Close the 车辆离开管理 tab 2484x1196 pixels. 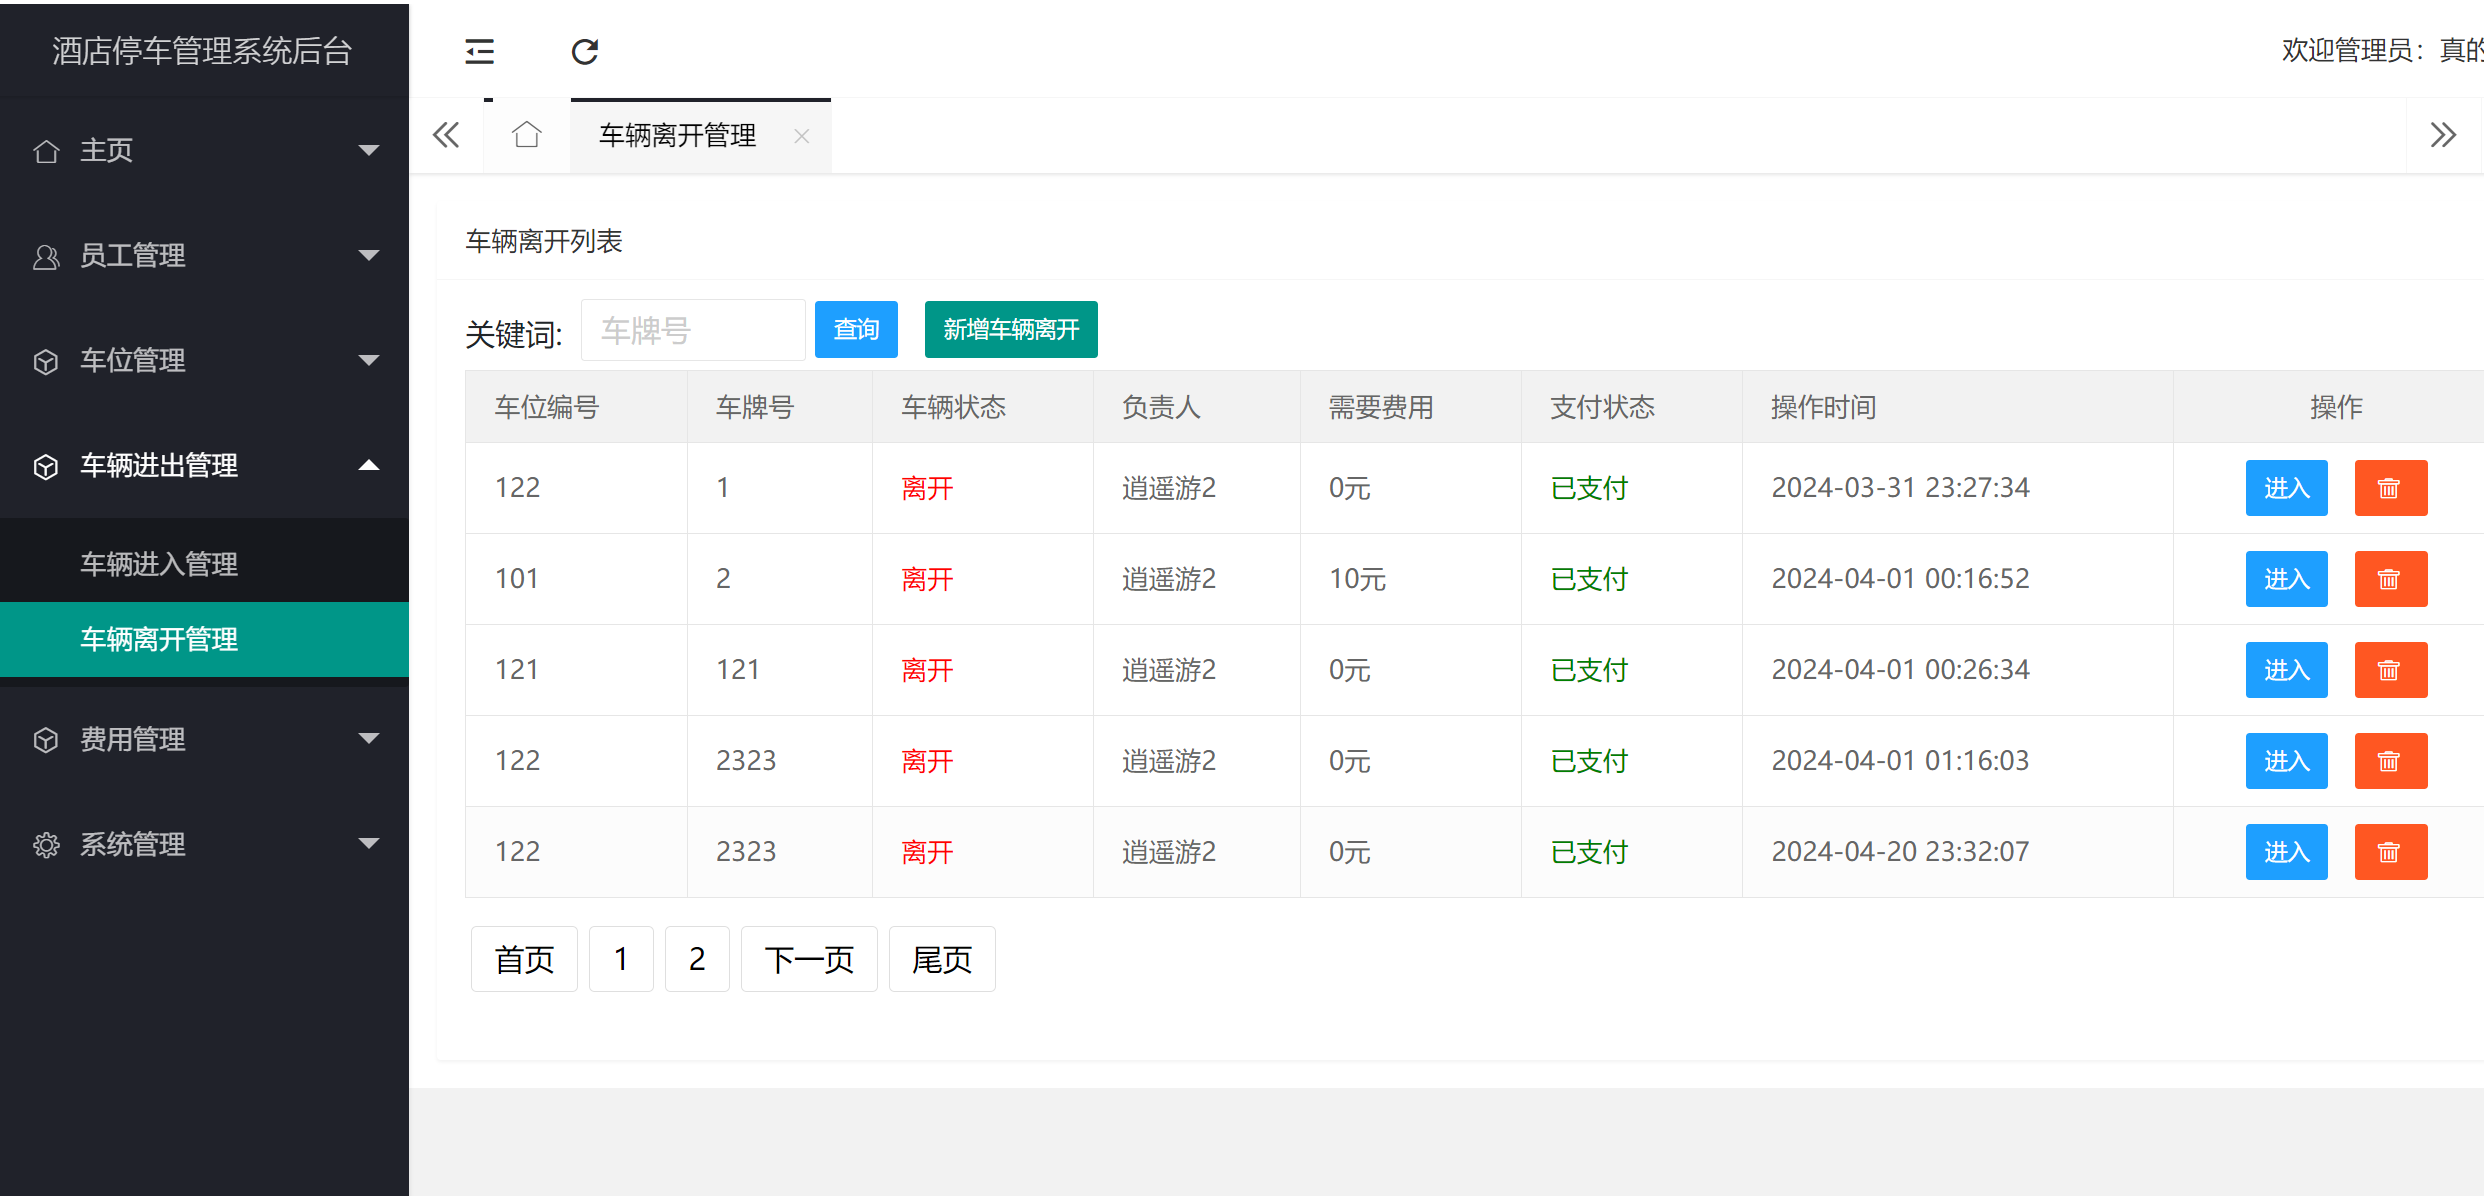802,136
